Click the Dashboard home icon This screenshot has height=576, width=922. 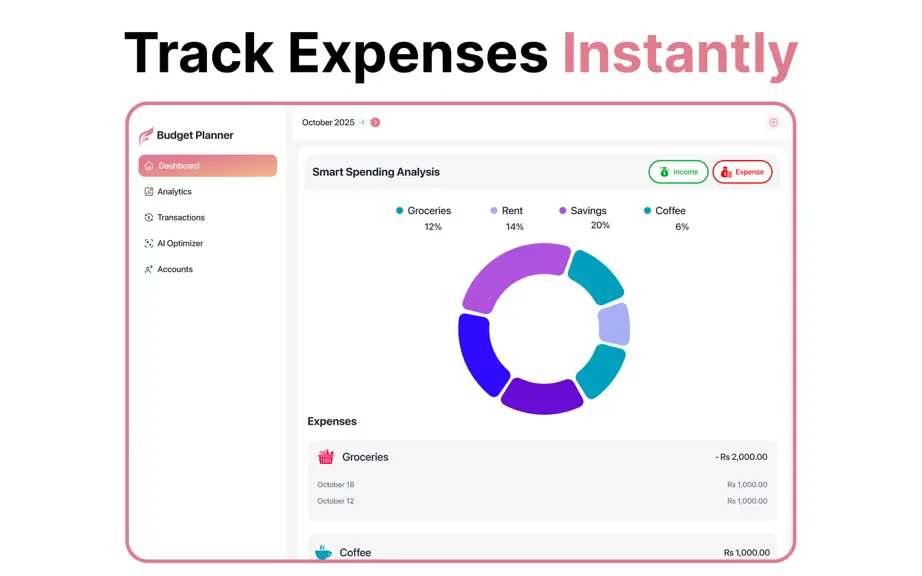[x=149, y=166]
